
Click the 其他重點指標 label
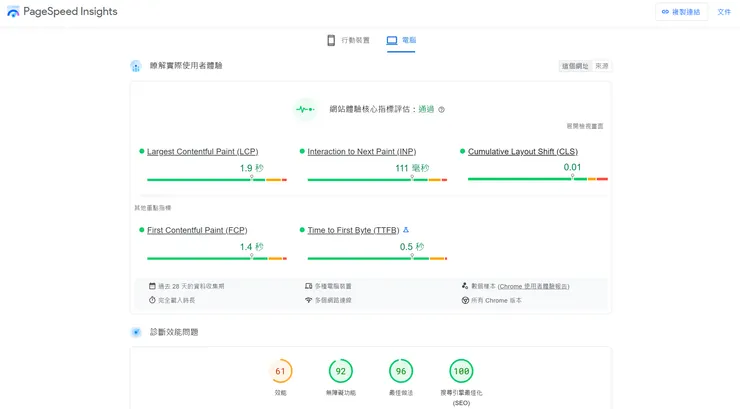(152, 208)
